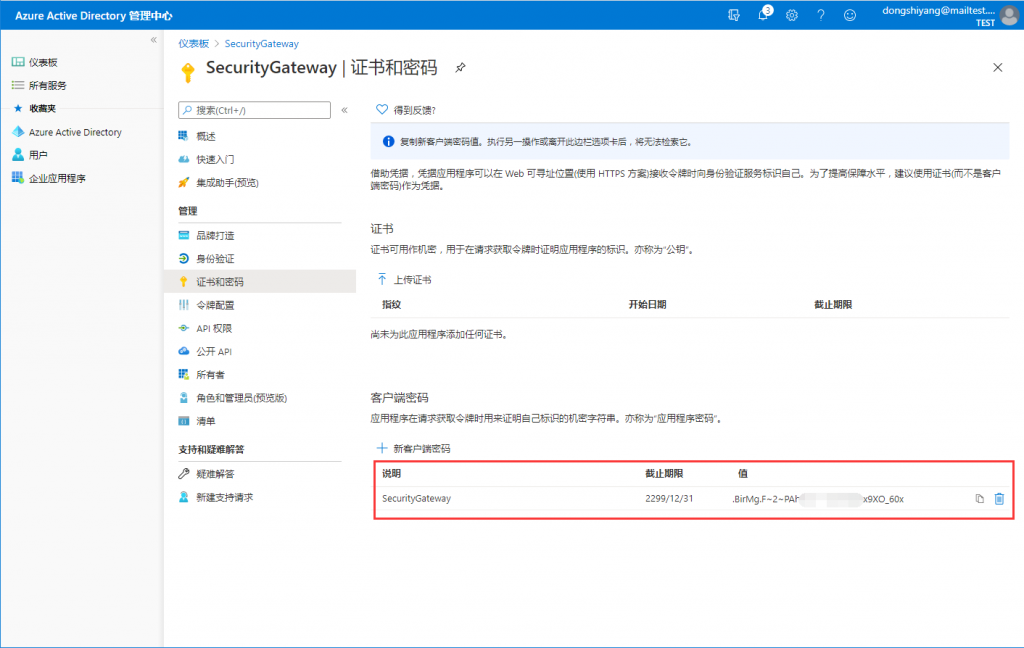Open the help question mark
1024x648 pixels.
point(821,15)
